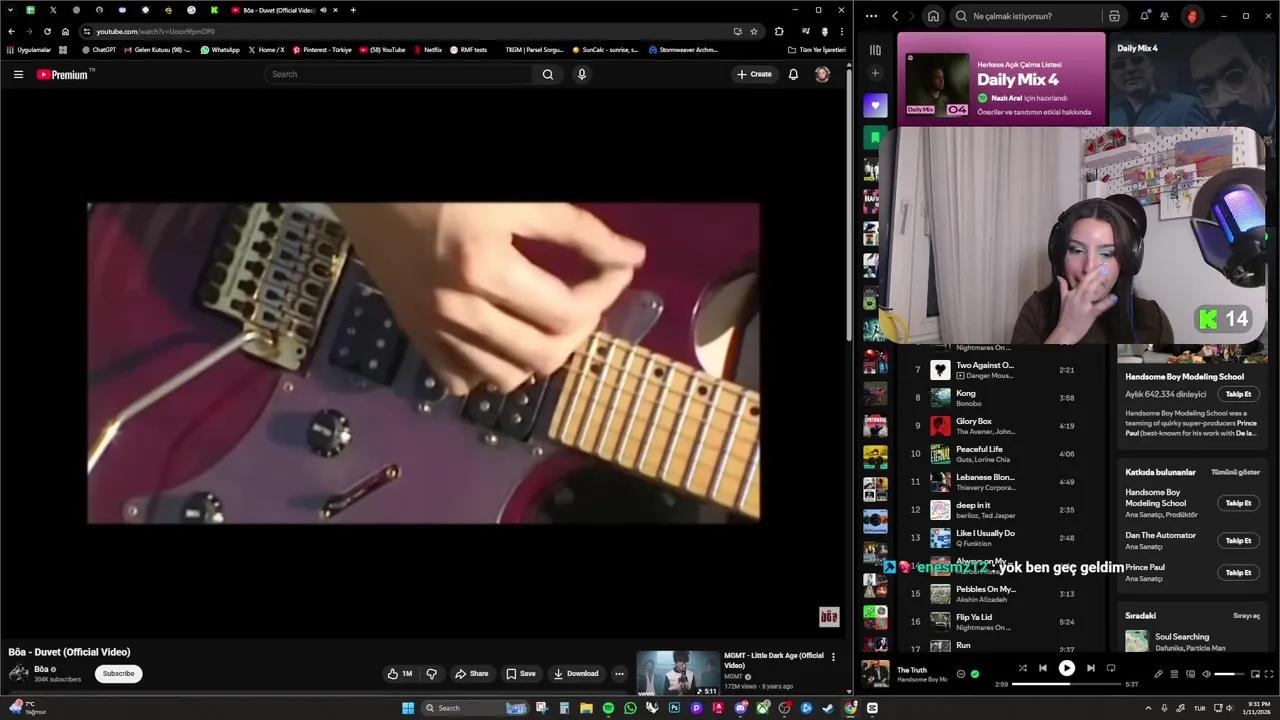Open Liked Songs in Spotify sidebar
Screen dimensions: 1280x720
pyautogui.click(x=875, y=105)
